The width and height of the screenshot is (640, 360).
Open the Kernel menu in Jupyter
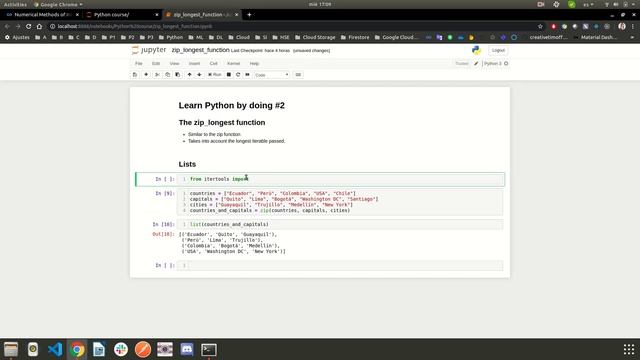[233, 64]
